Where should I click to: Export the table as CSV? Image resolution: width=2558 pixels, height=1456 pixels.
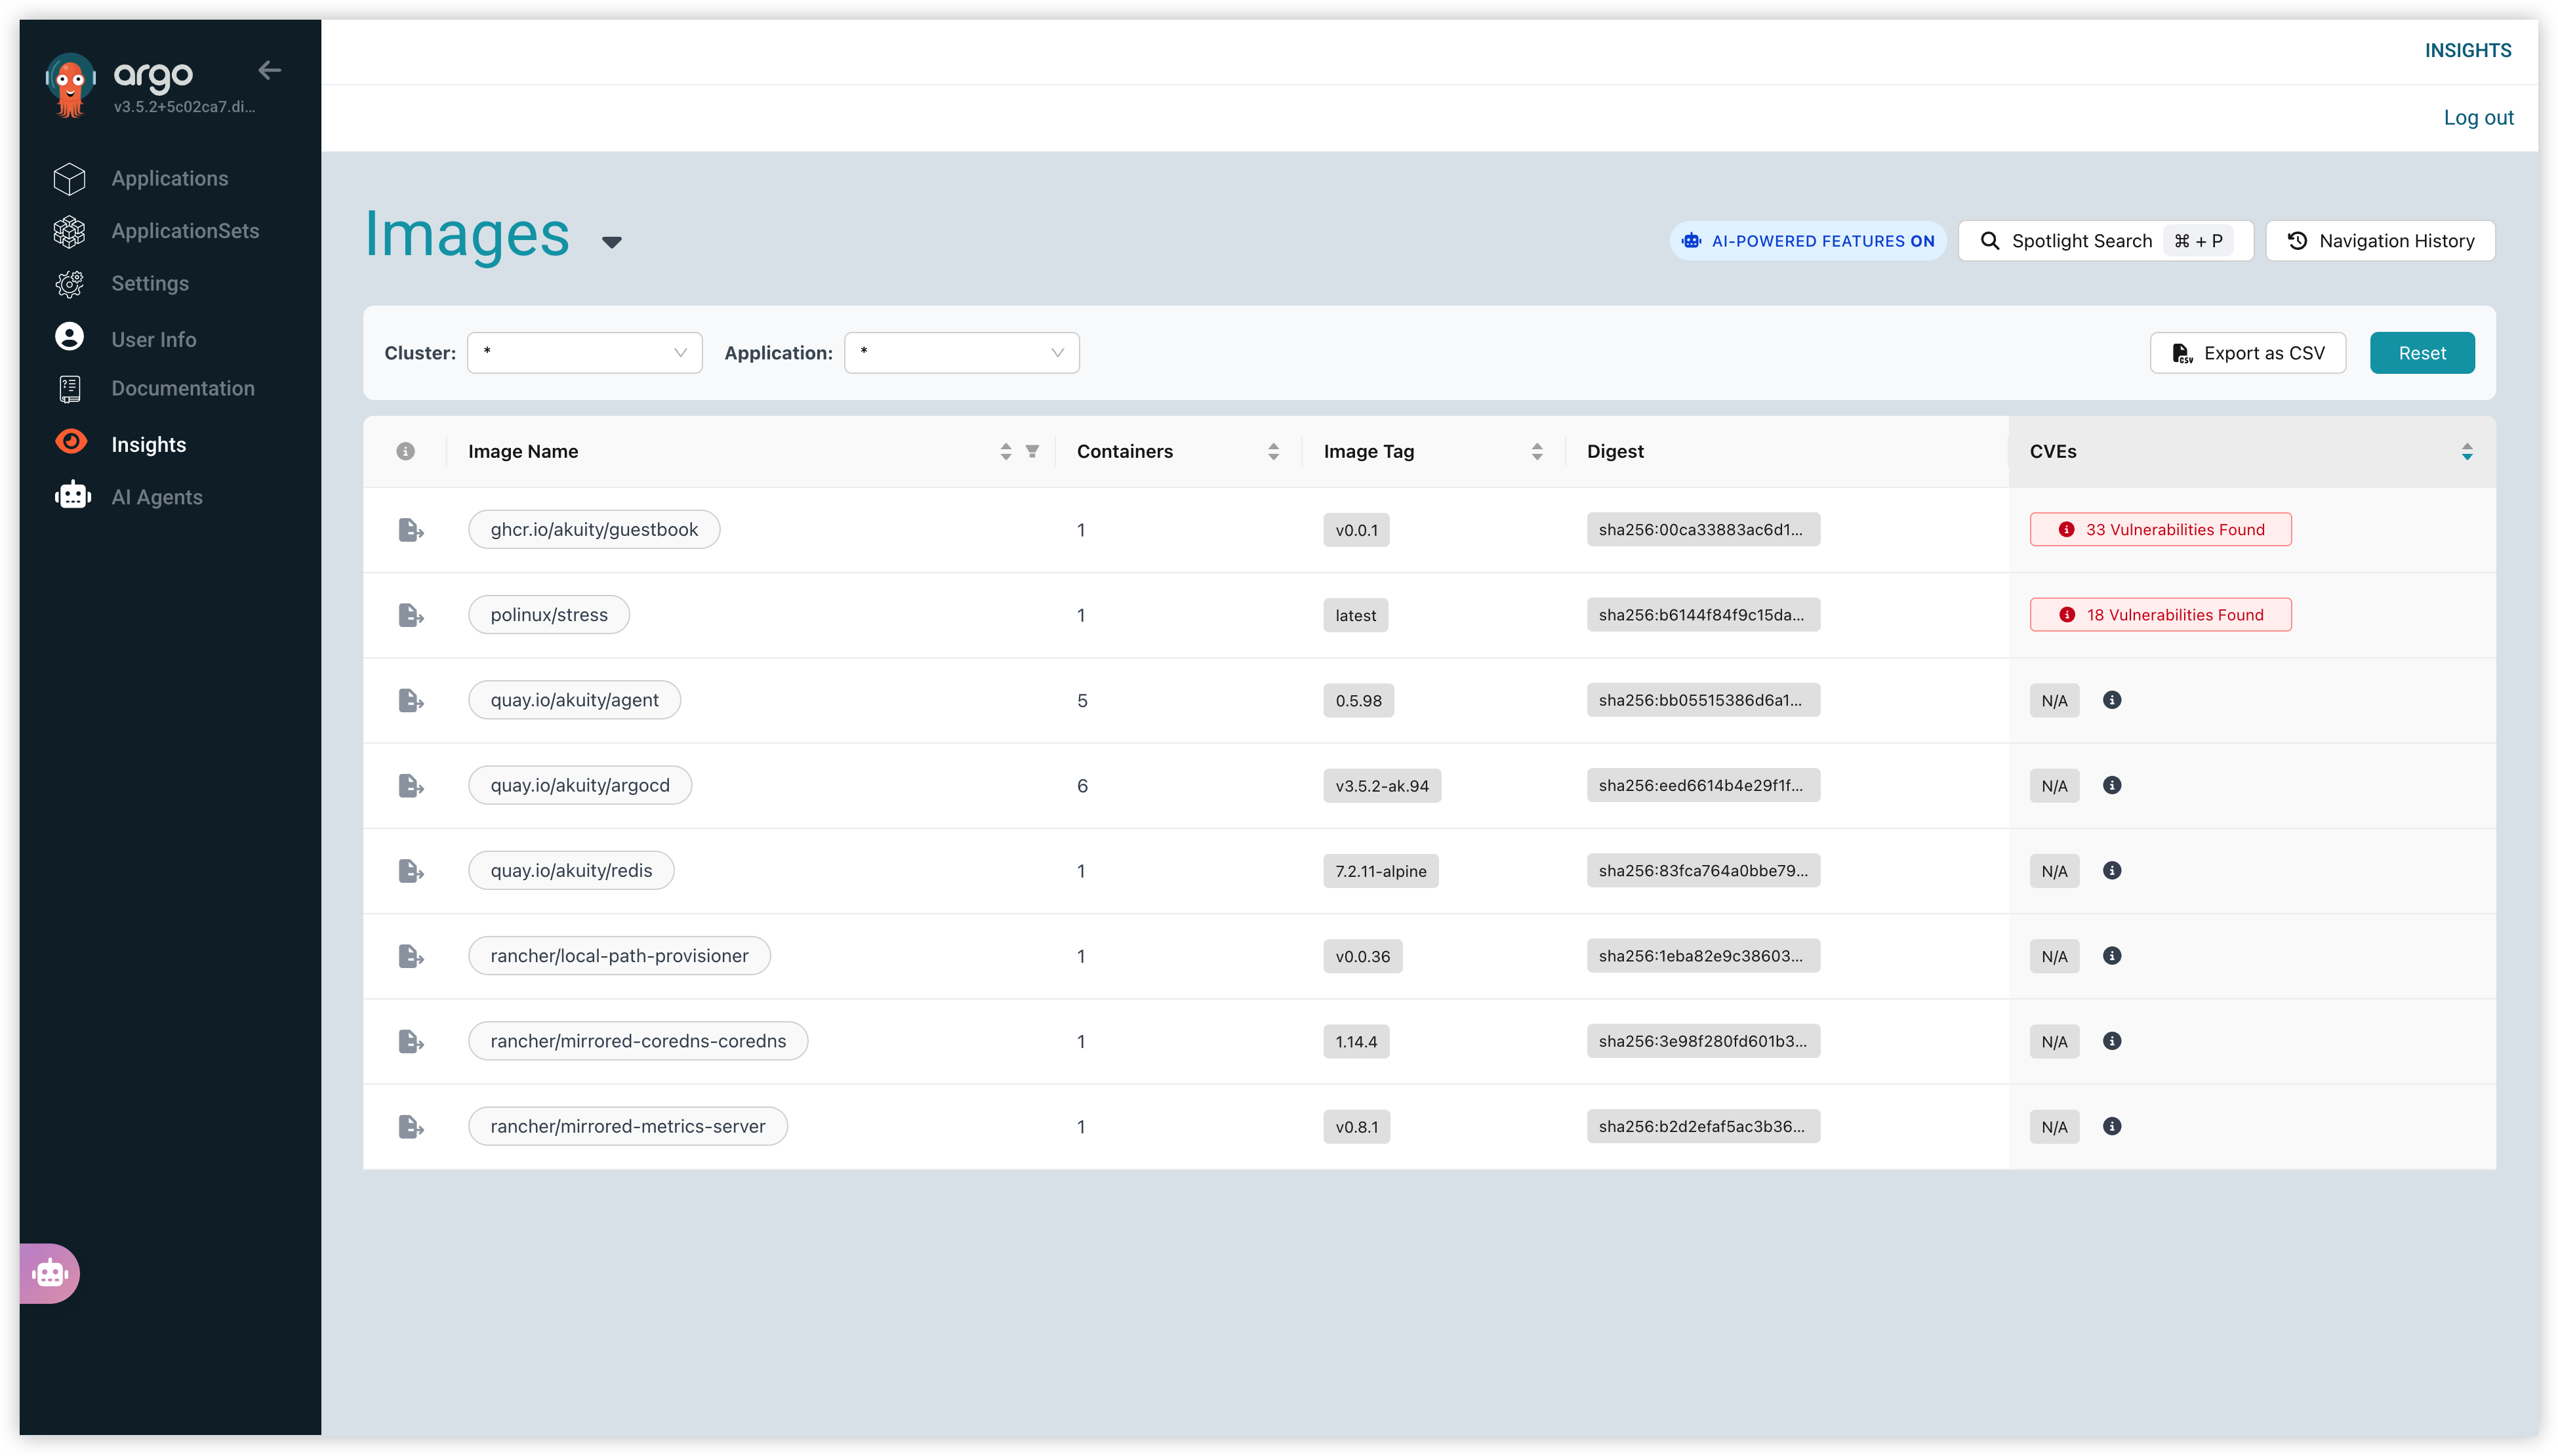(x=2247, y=353)
